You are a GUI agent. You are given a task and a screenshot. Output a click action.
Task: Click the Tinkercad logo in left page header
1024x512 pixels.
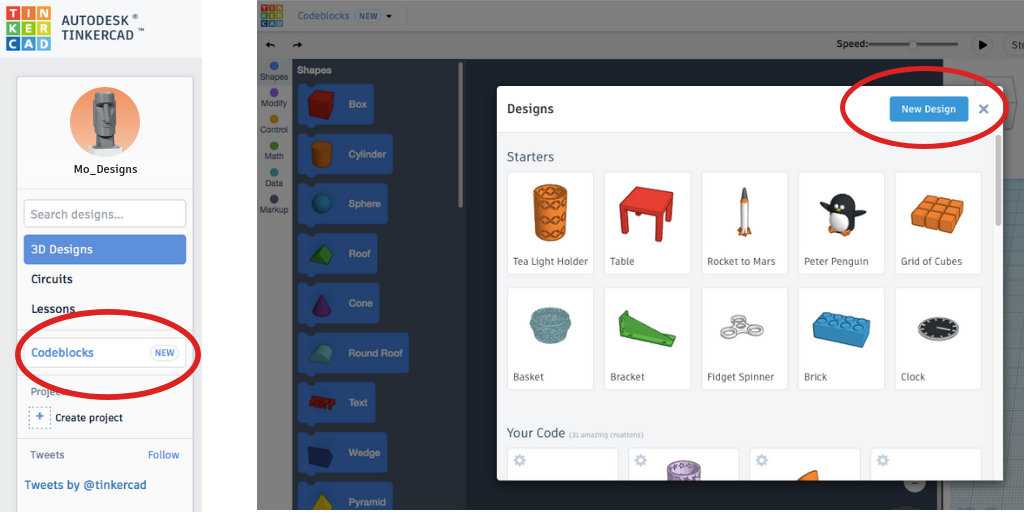(28, 29)
